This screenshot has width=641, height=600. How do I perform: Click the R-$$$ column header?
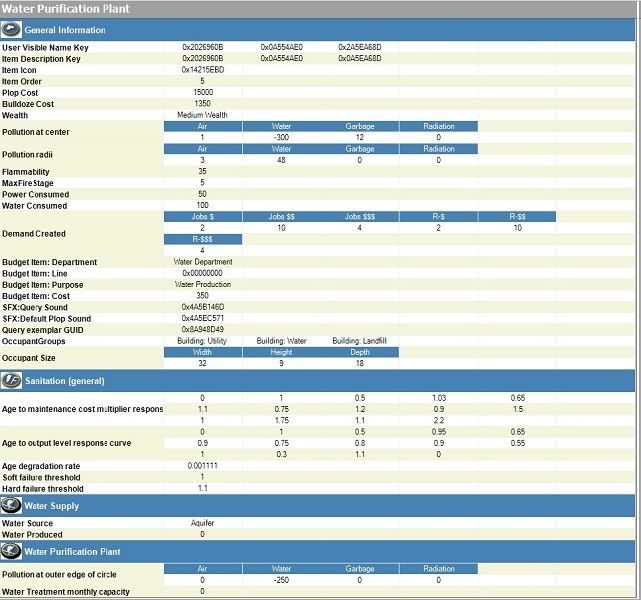coord(202,239)
